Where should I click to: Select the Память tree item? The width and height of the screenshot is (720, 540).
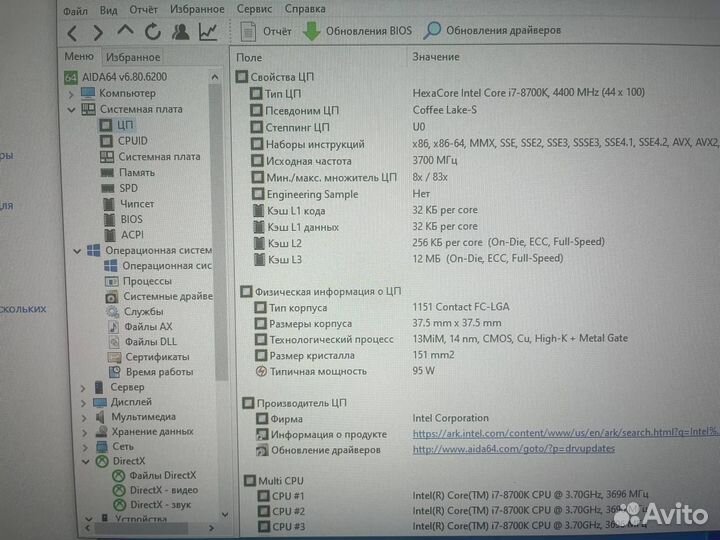click(128, 173)
